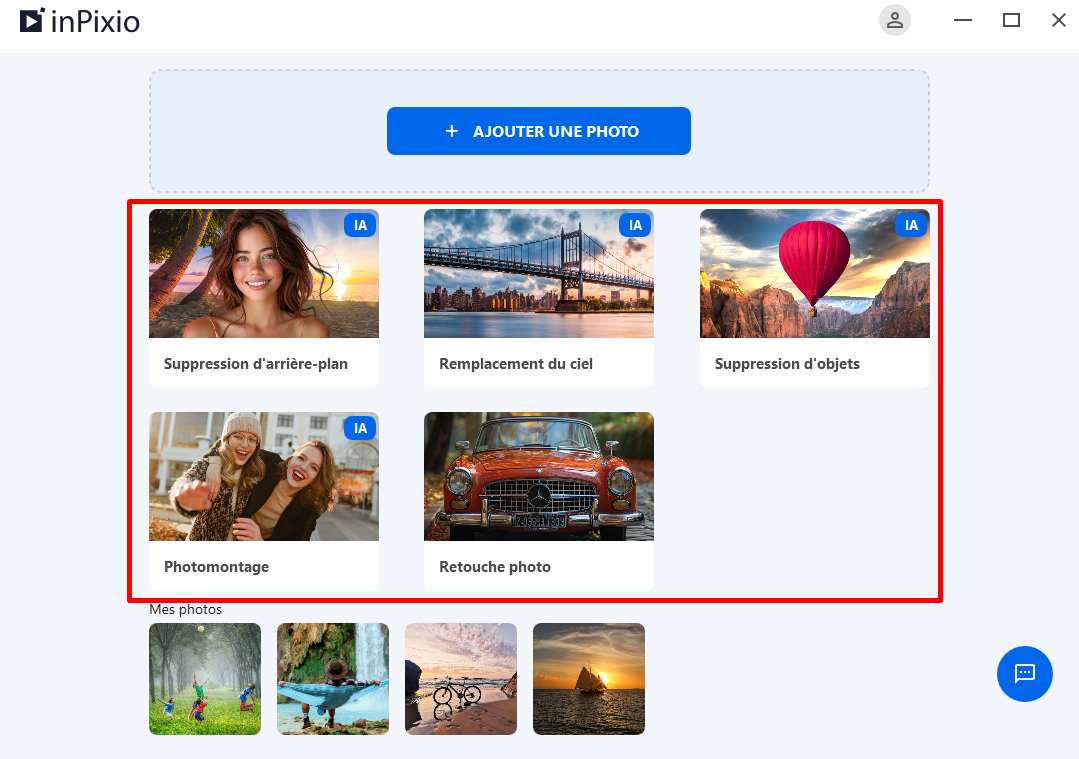This screenshot has height=759, width=1079.
Task: Click the IA badge on Remplacement du ciel
Action: click(x=635, y=225)
